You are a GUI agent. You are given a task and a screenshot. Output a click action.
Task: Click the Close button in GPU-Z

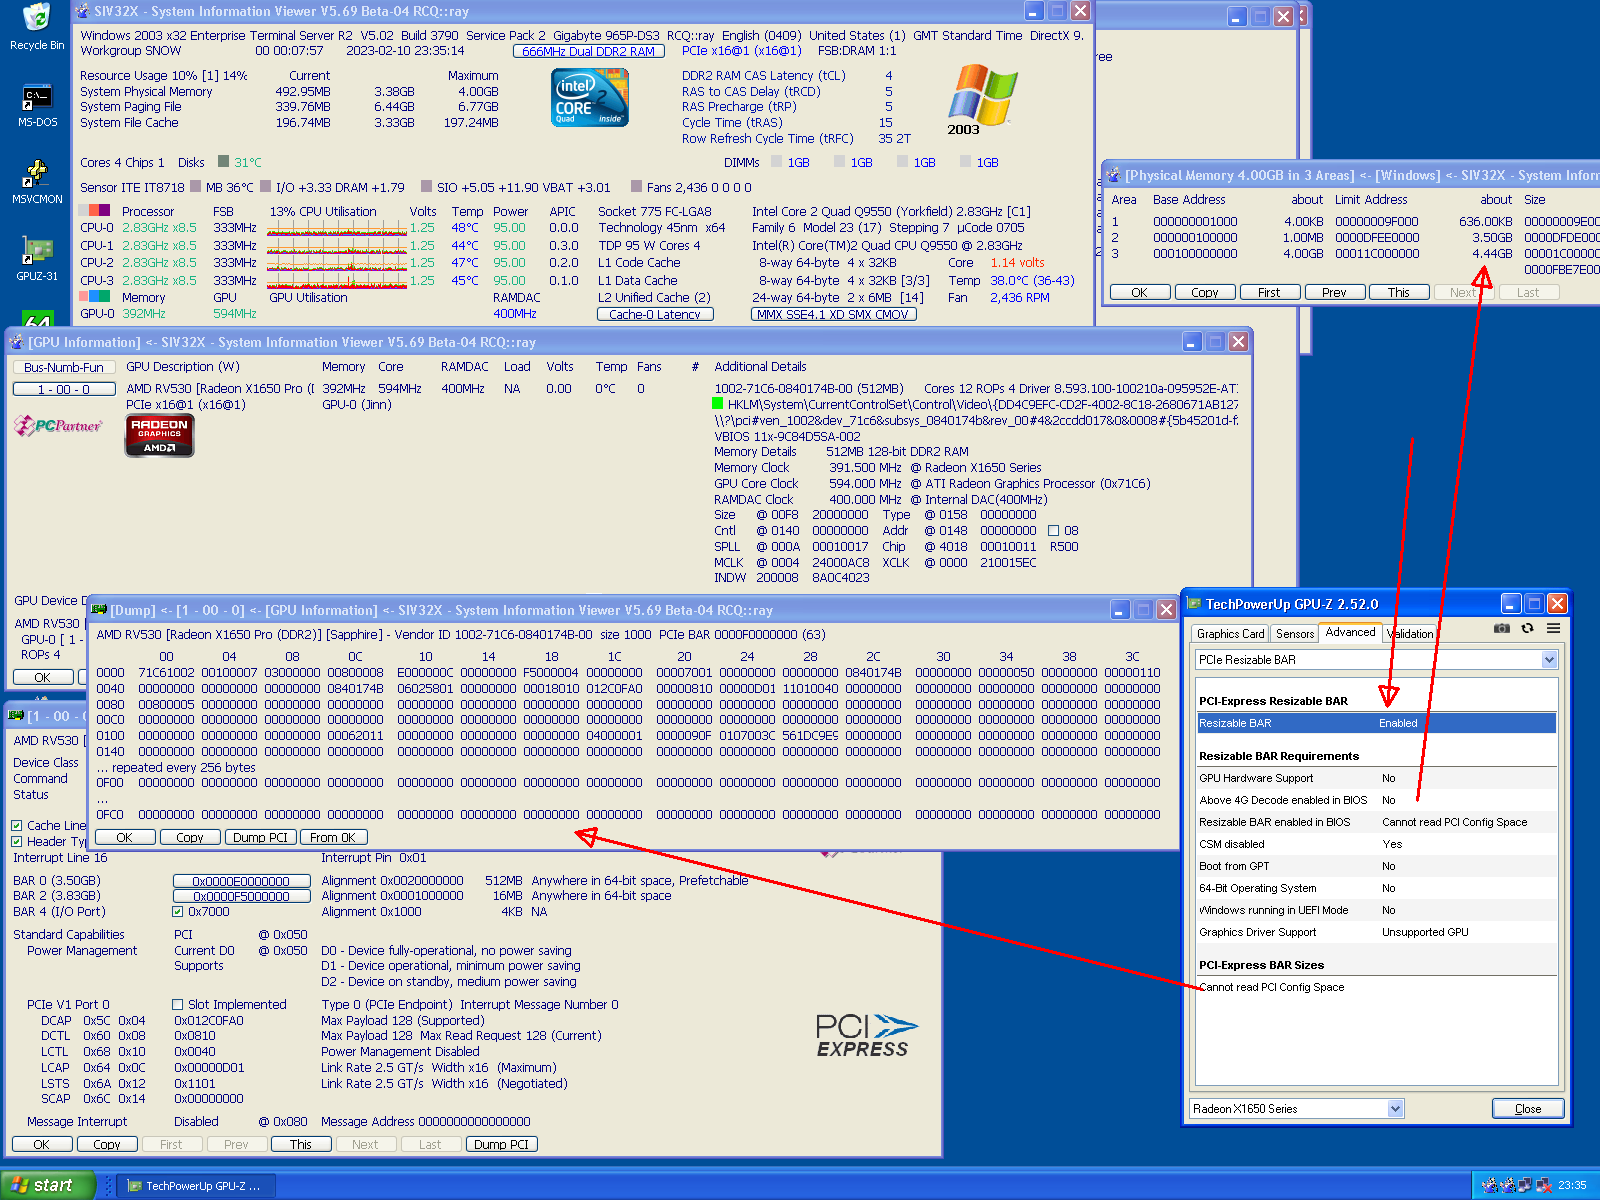click(x=1527, y=1109)
